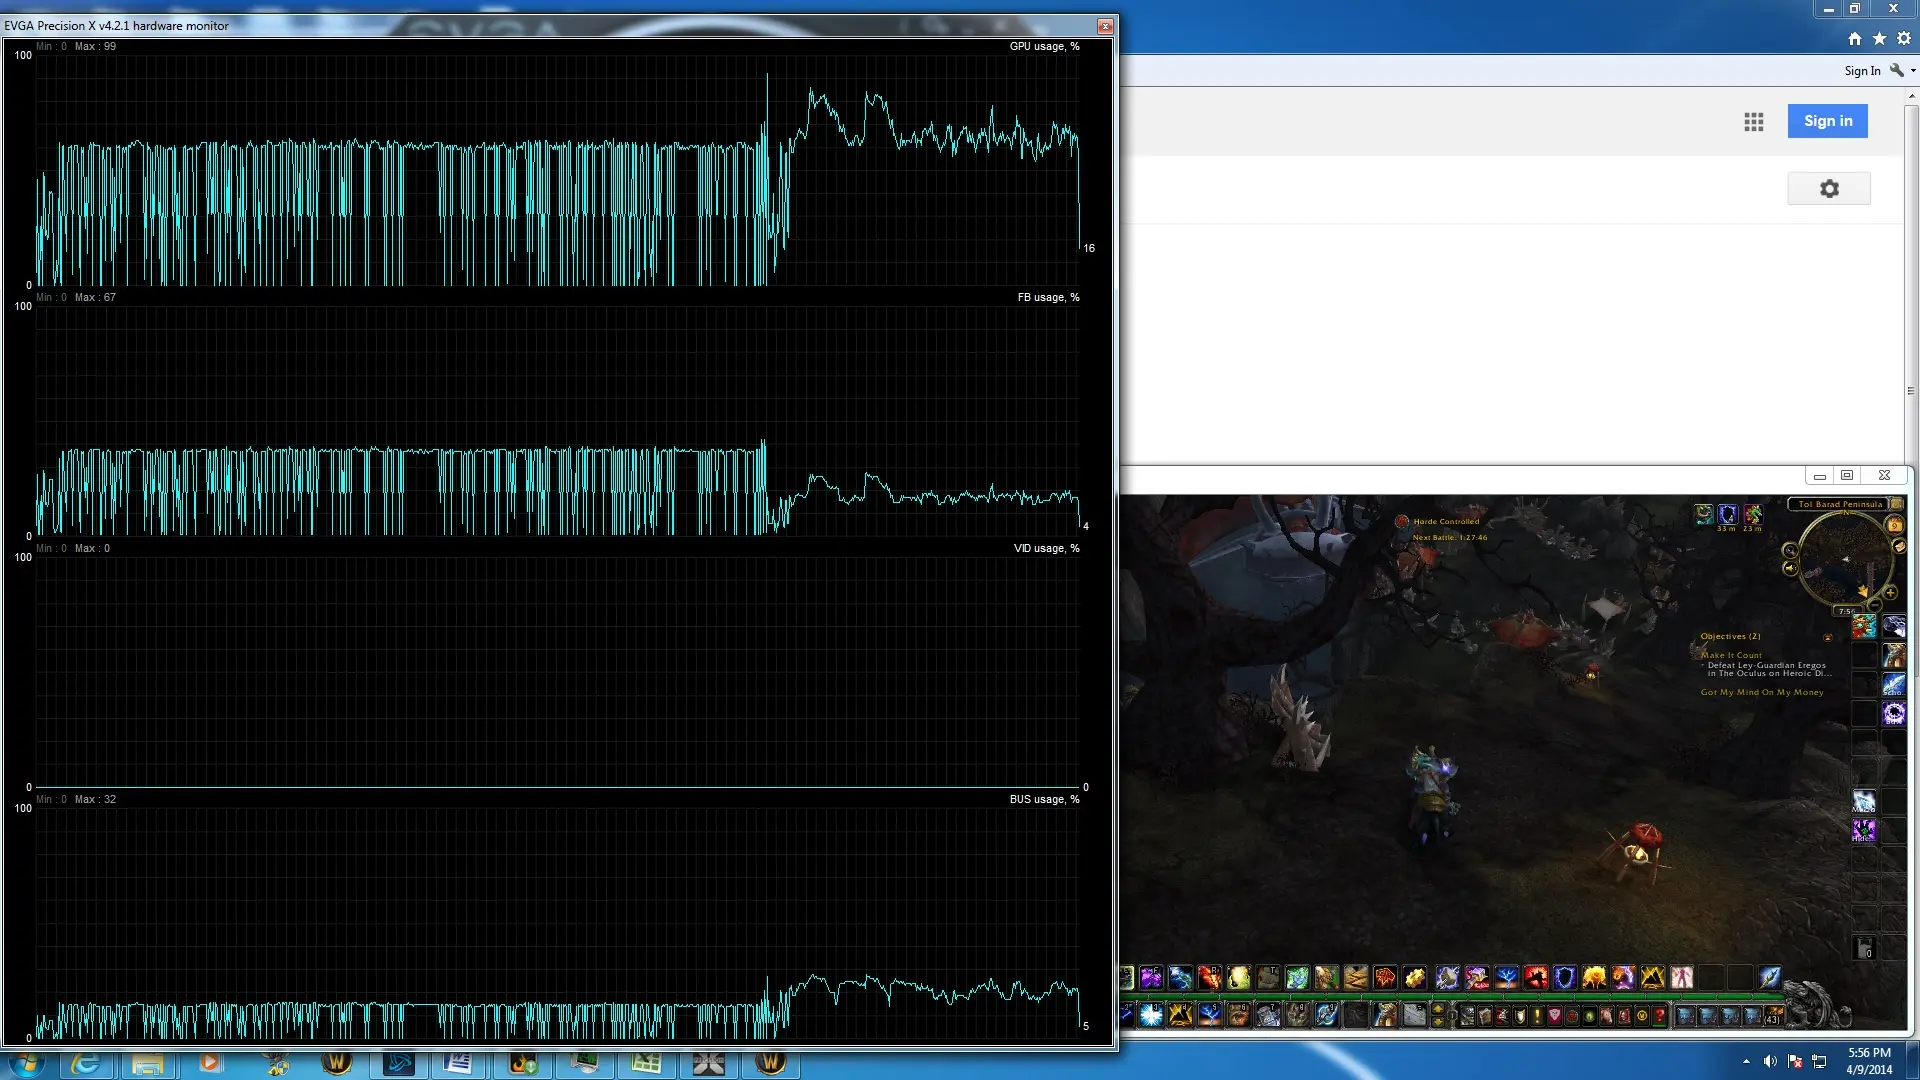Cast the red silhouette spell on upper bar
1920x1080 pixels.
click(x=1535, y=977)
